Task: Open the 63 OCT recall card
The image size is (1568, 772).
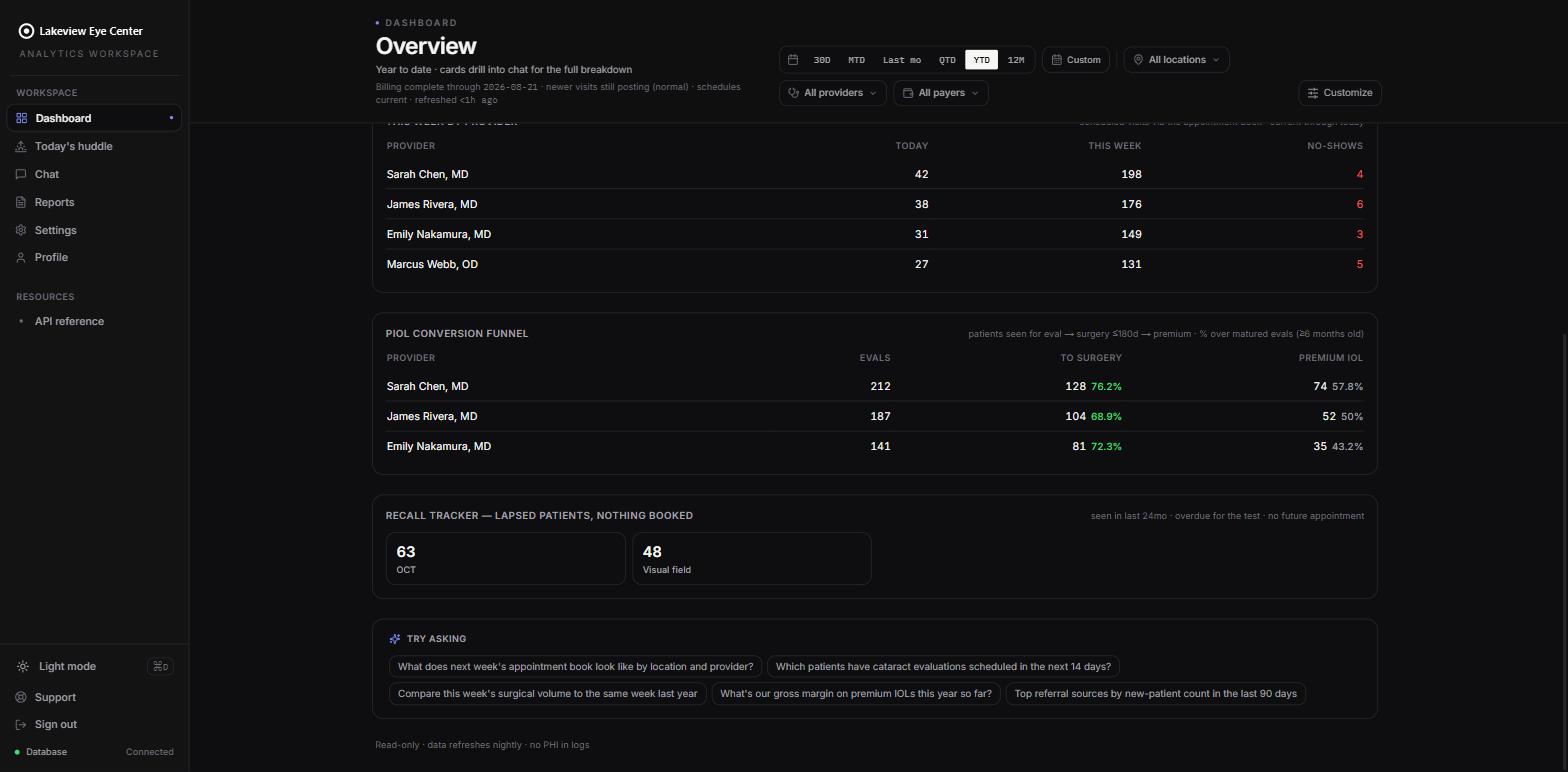Action: click(x=505, y=558)
